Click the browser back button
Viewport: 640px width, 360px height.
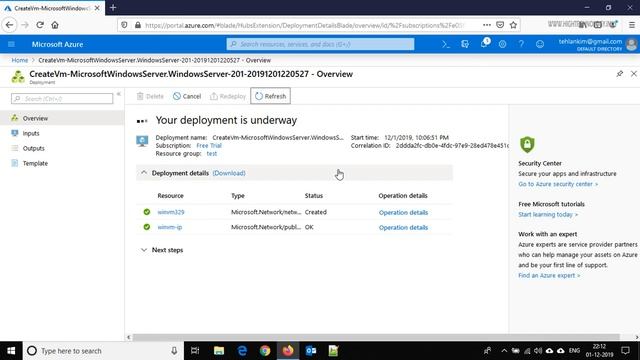[9, 25]
